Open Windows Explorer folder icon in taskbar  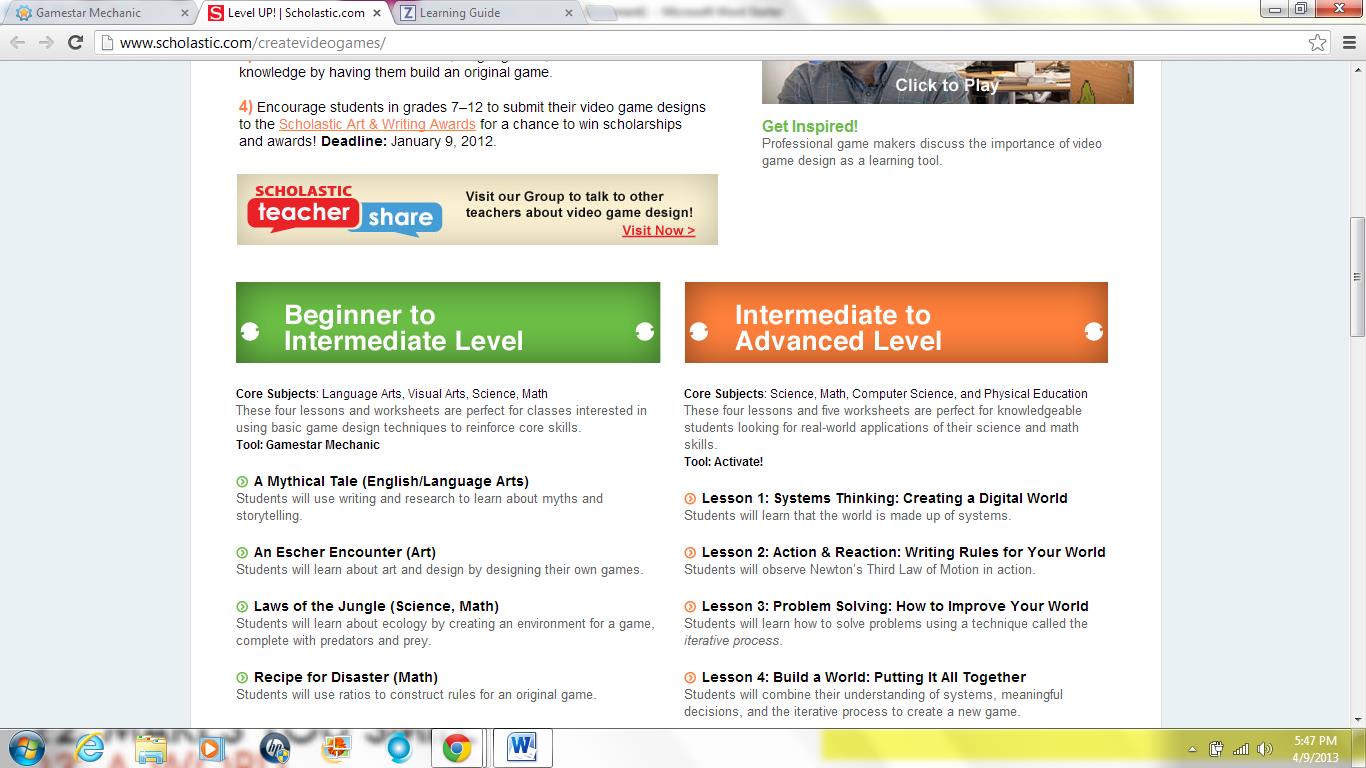(x=151, y=748)
